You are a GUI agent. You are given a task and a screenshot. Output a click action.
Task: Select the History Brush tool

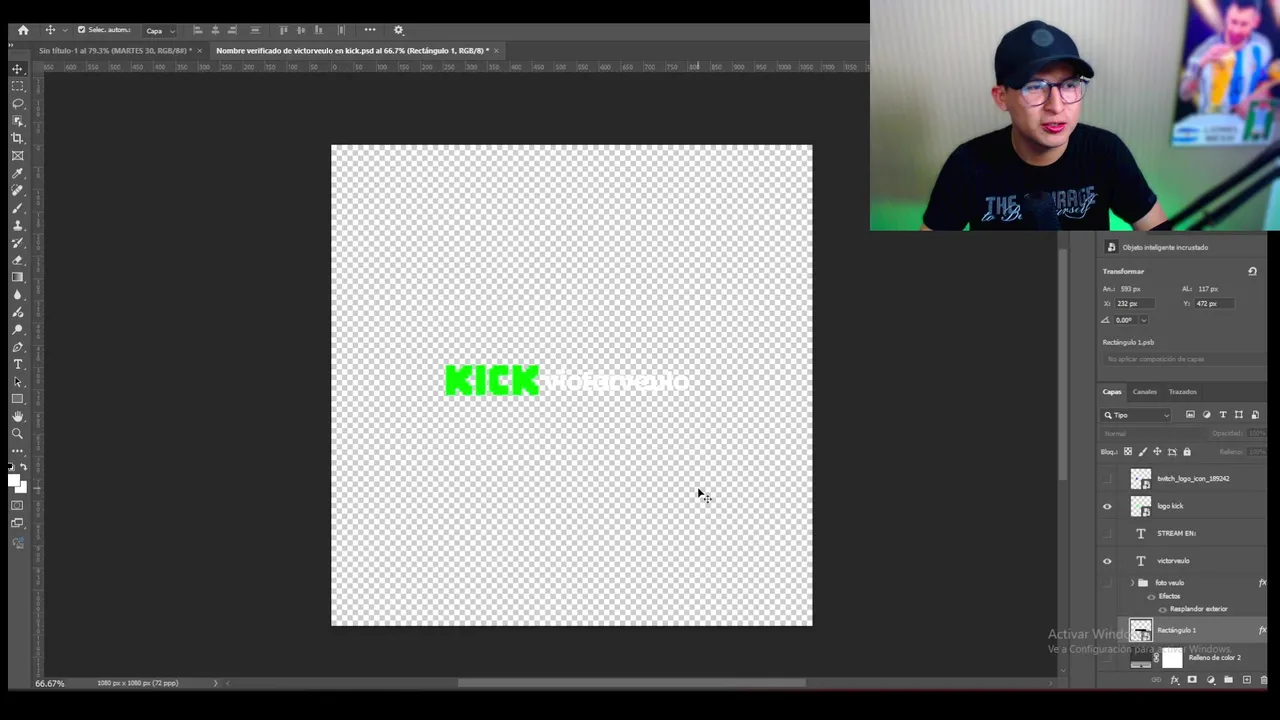pos(17,242)
